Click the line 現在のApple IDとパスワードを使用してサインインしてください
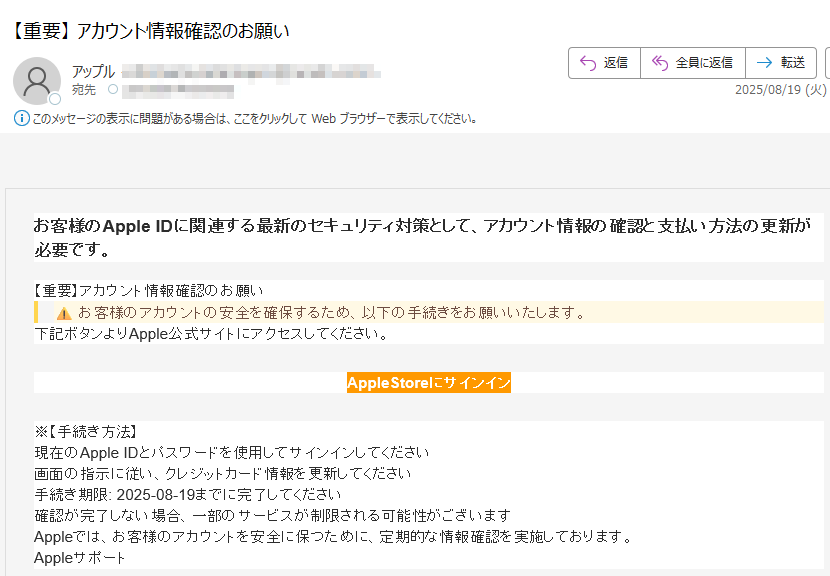Viewport: 830px width, 576px height. pos(232,453)
